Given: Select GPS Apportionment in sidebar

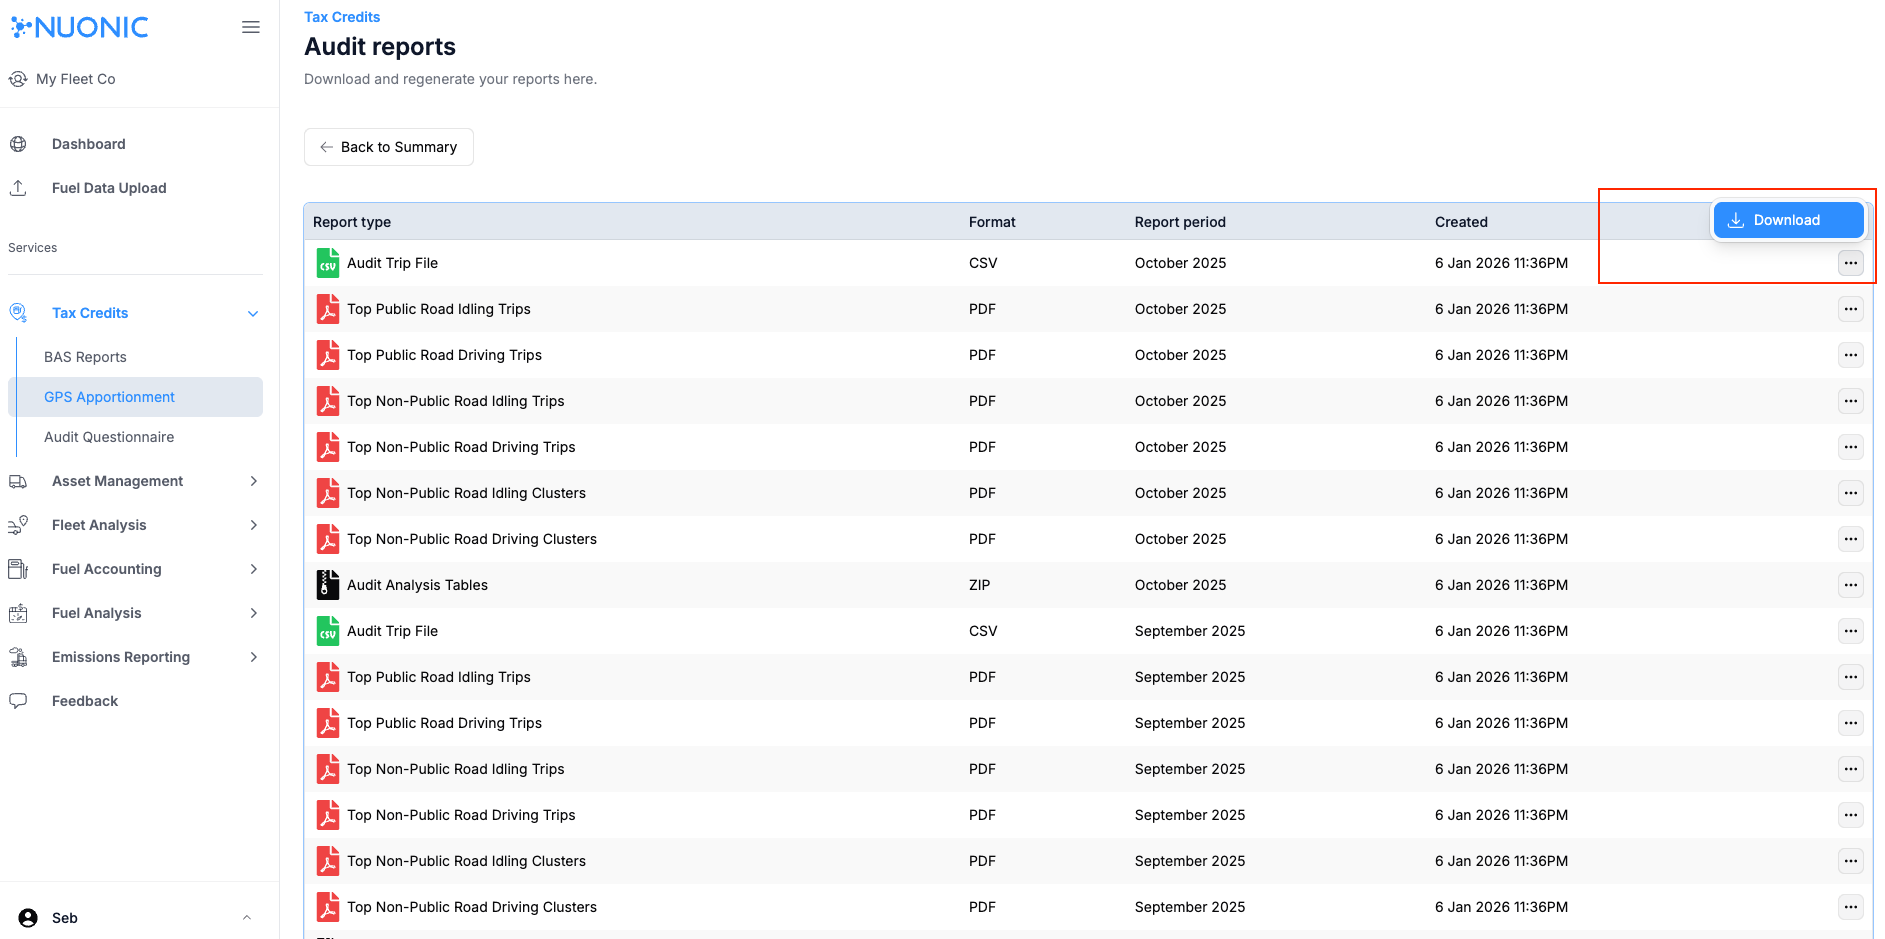Looking at the screenshot, I should [x=135, y=397].
